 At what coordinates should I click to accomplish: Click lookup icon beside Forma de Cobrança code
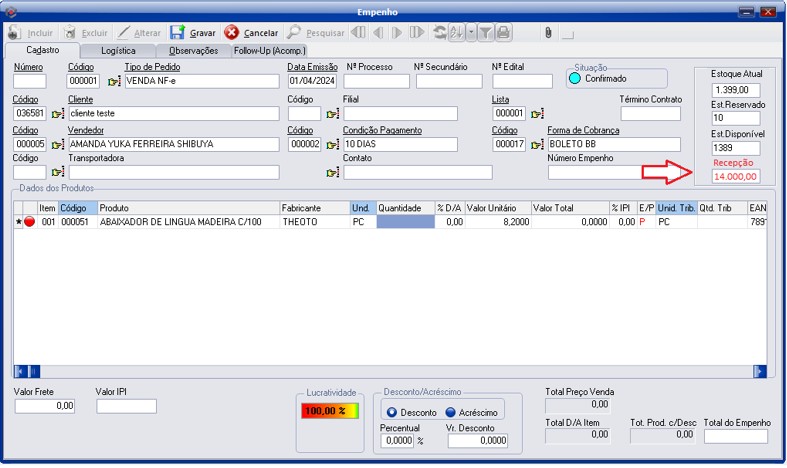tap(536, 144)
